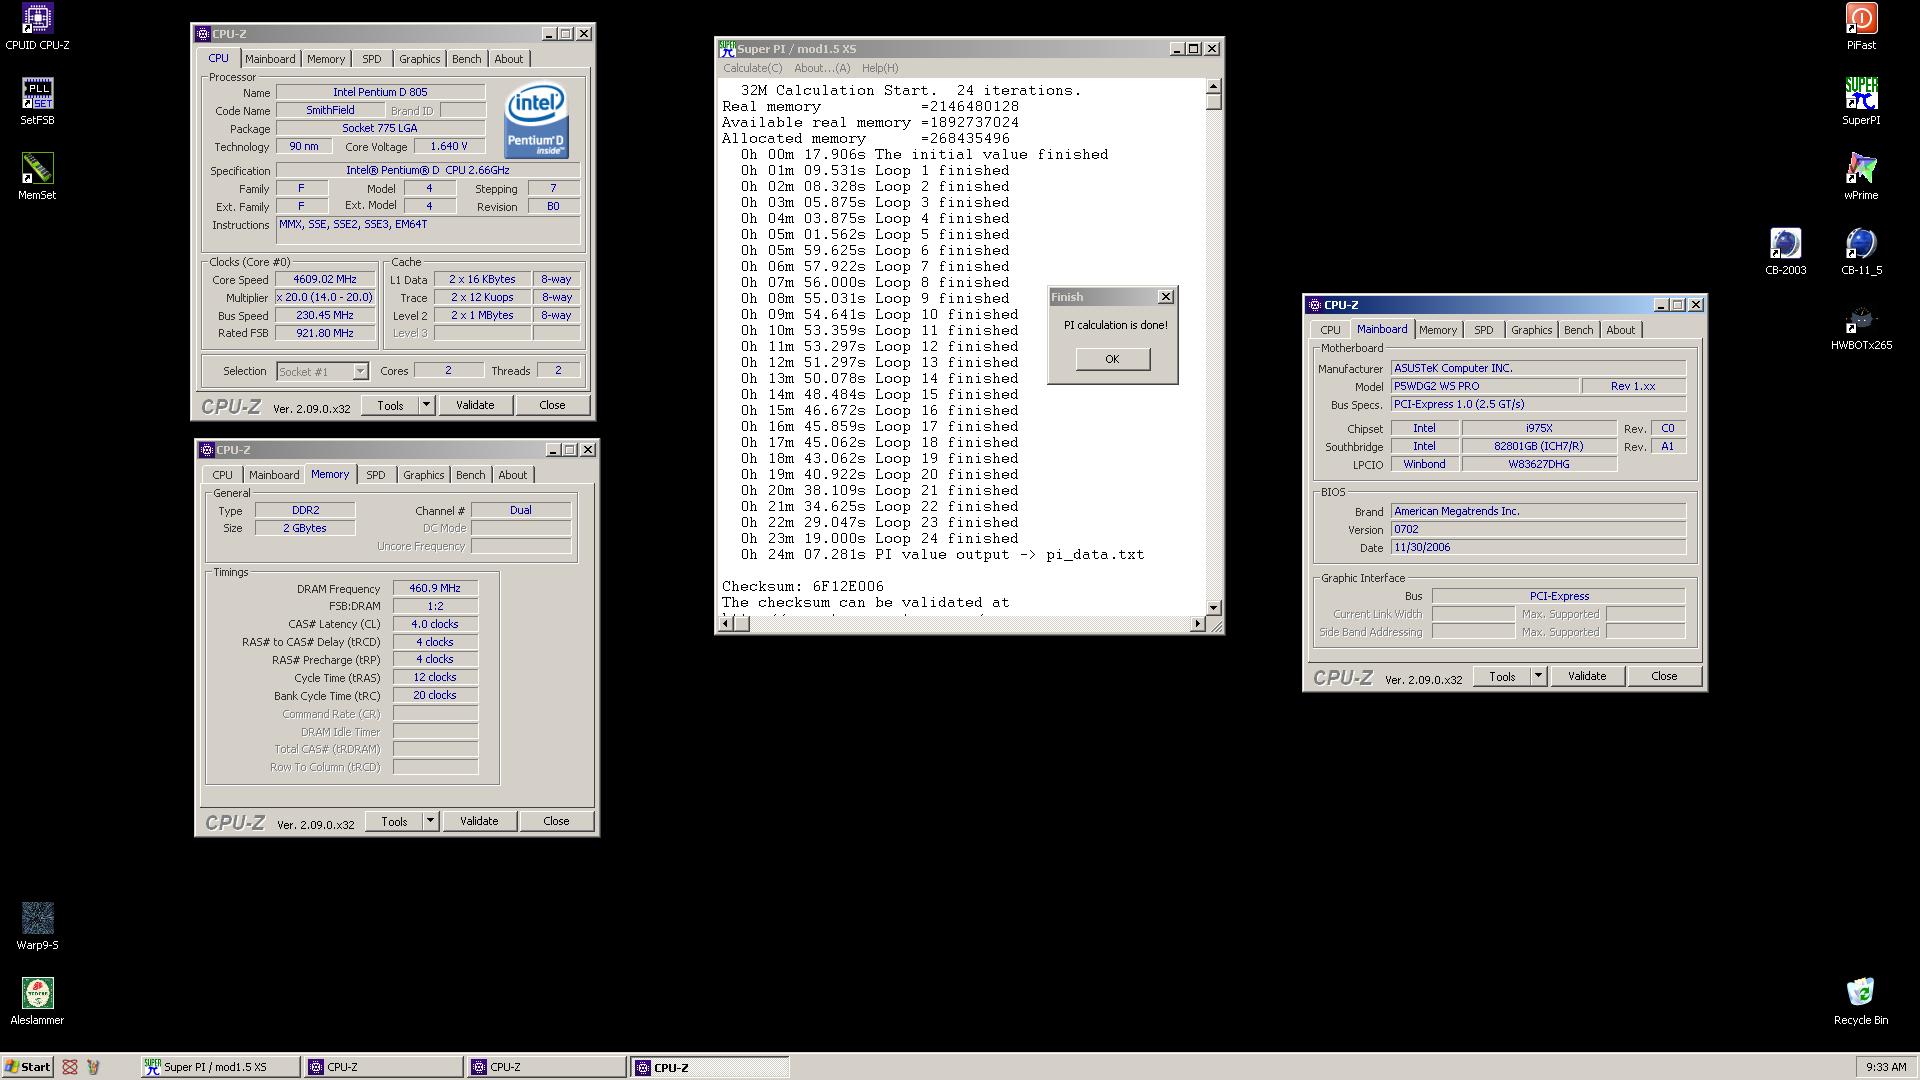Viewport: 1920px width, 1080px height.
Task: Open the CPUID CPU-Z desktop icon
Action: point(37,27)
